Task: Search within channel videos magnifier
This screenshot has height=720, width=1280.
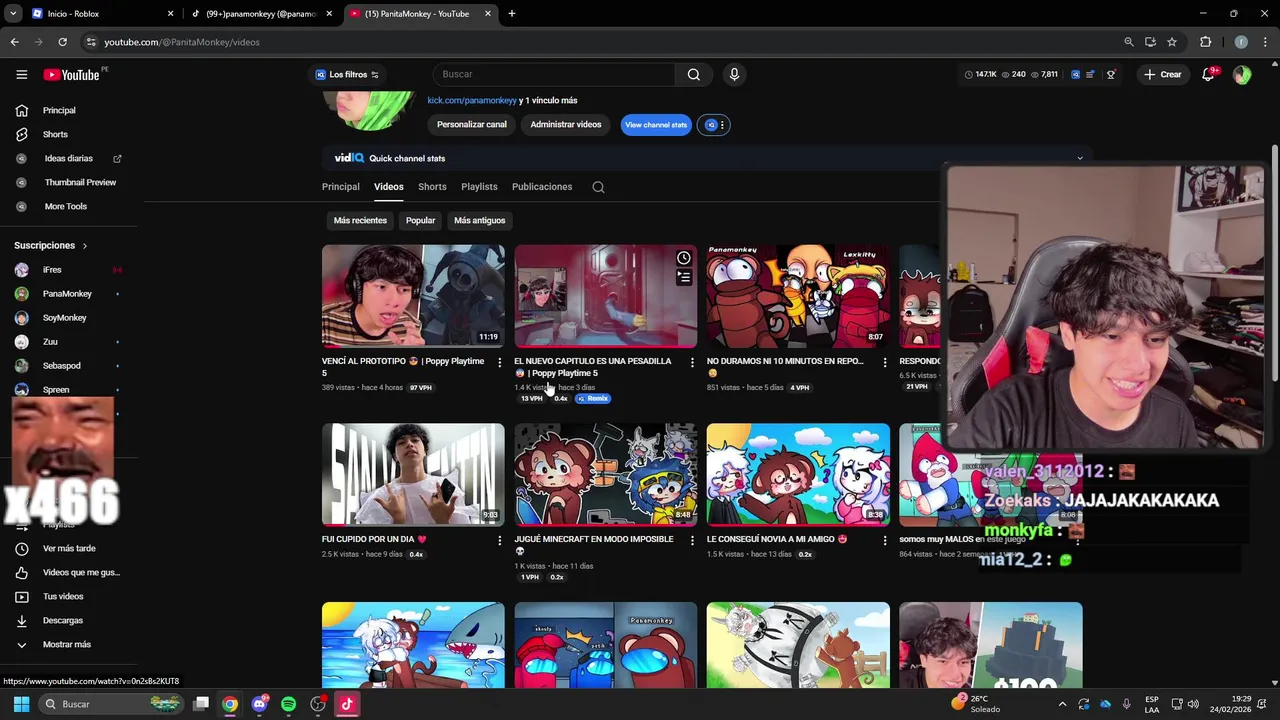Action: 598,187
